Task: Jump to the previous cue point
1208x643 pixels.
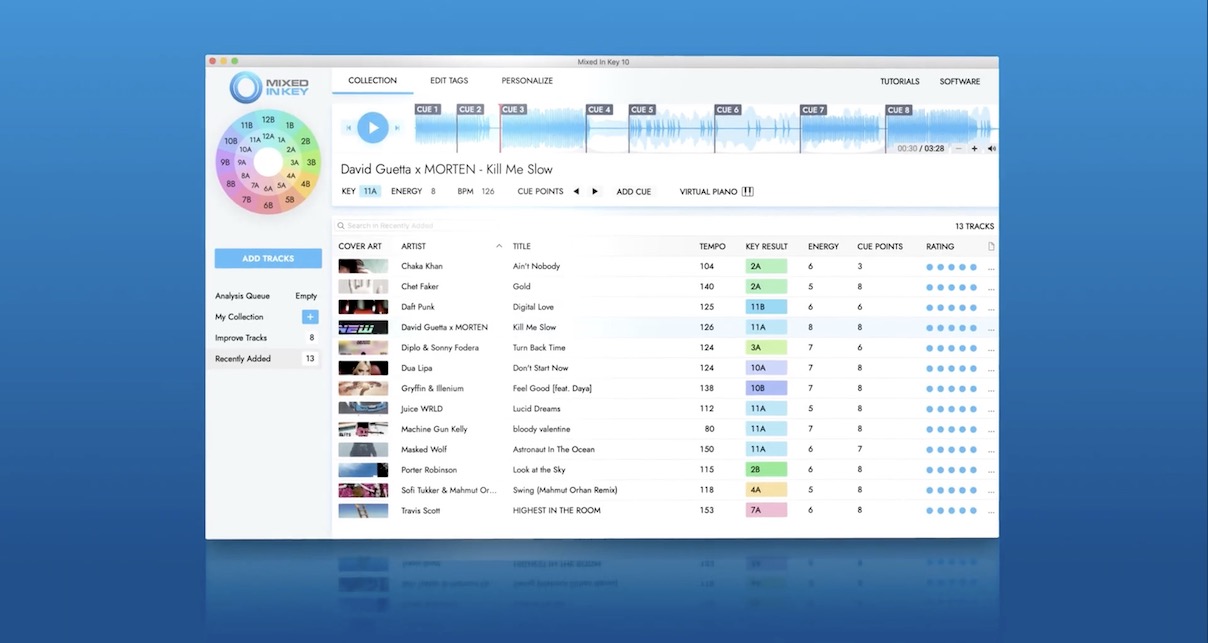Action: click(x=576, y=192)
